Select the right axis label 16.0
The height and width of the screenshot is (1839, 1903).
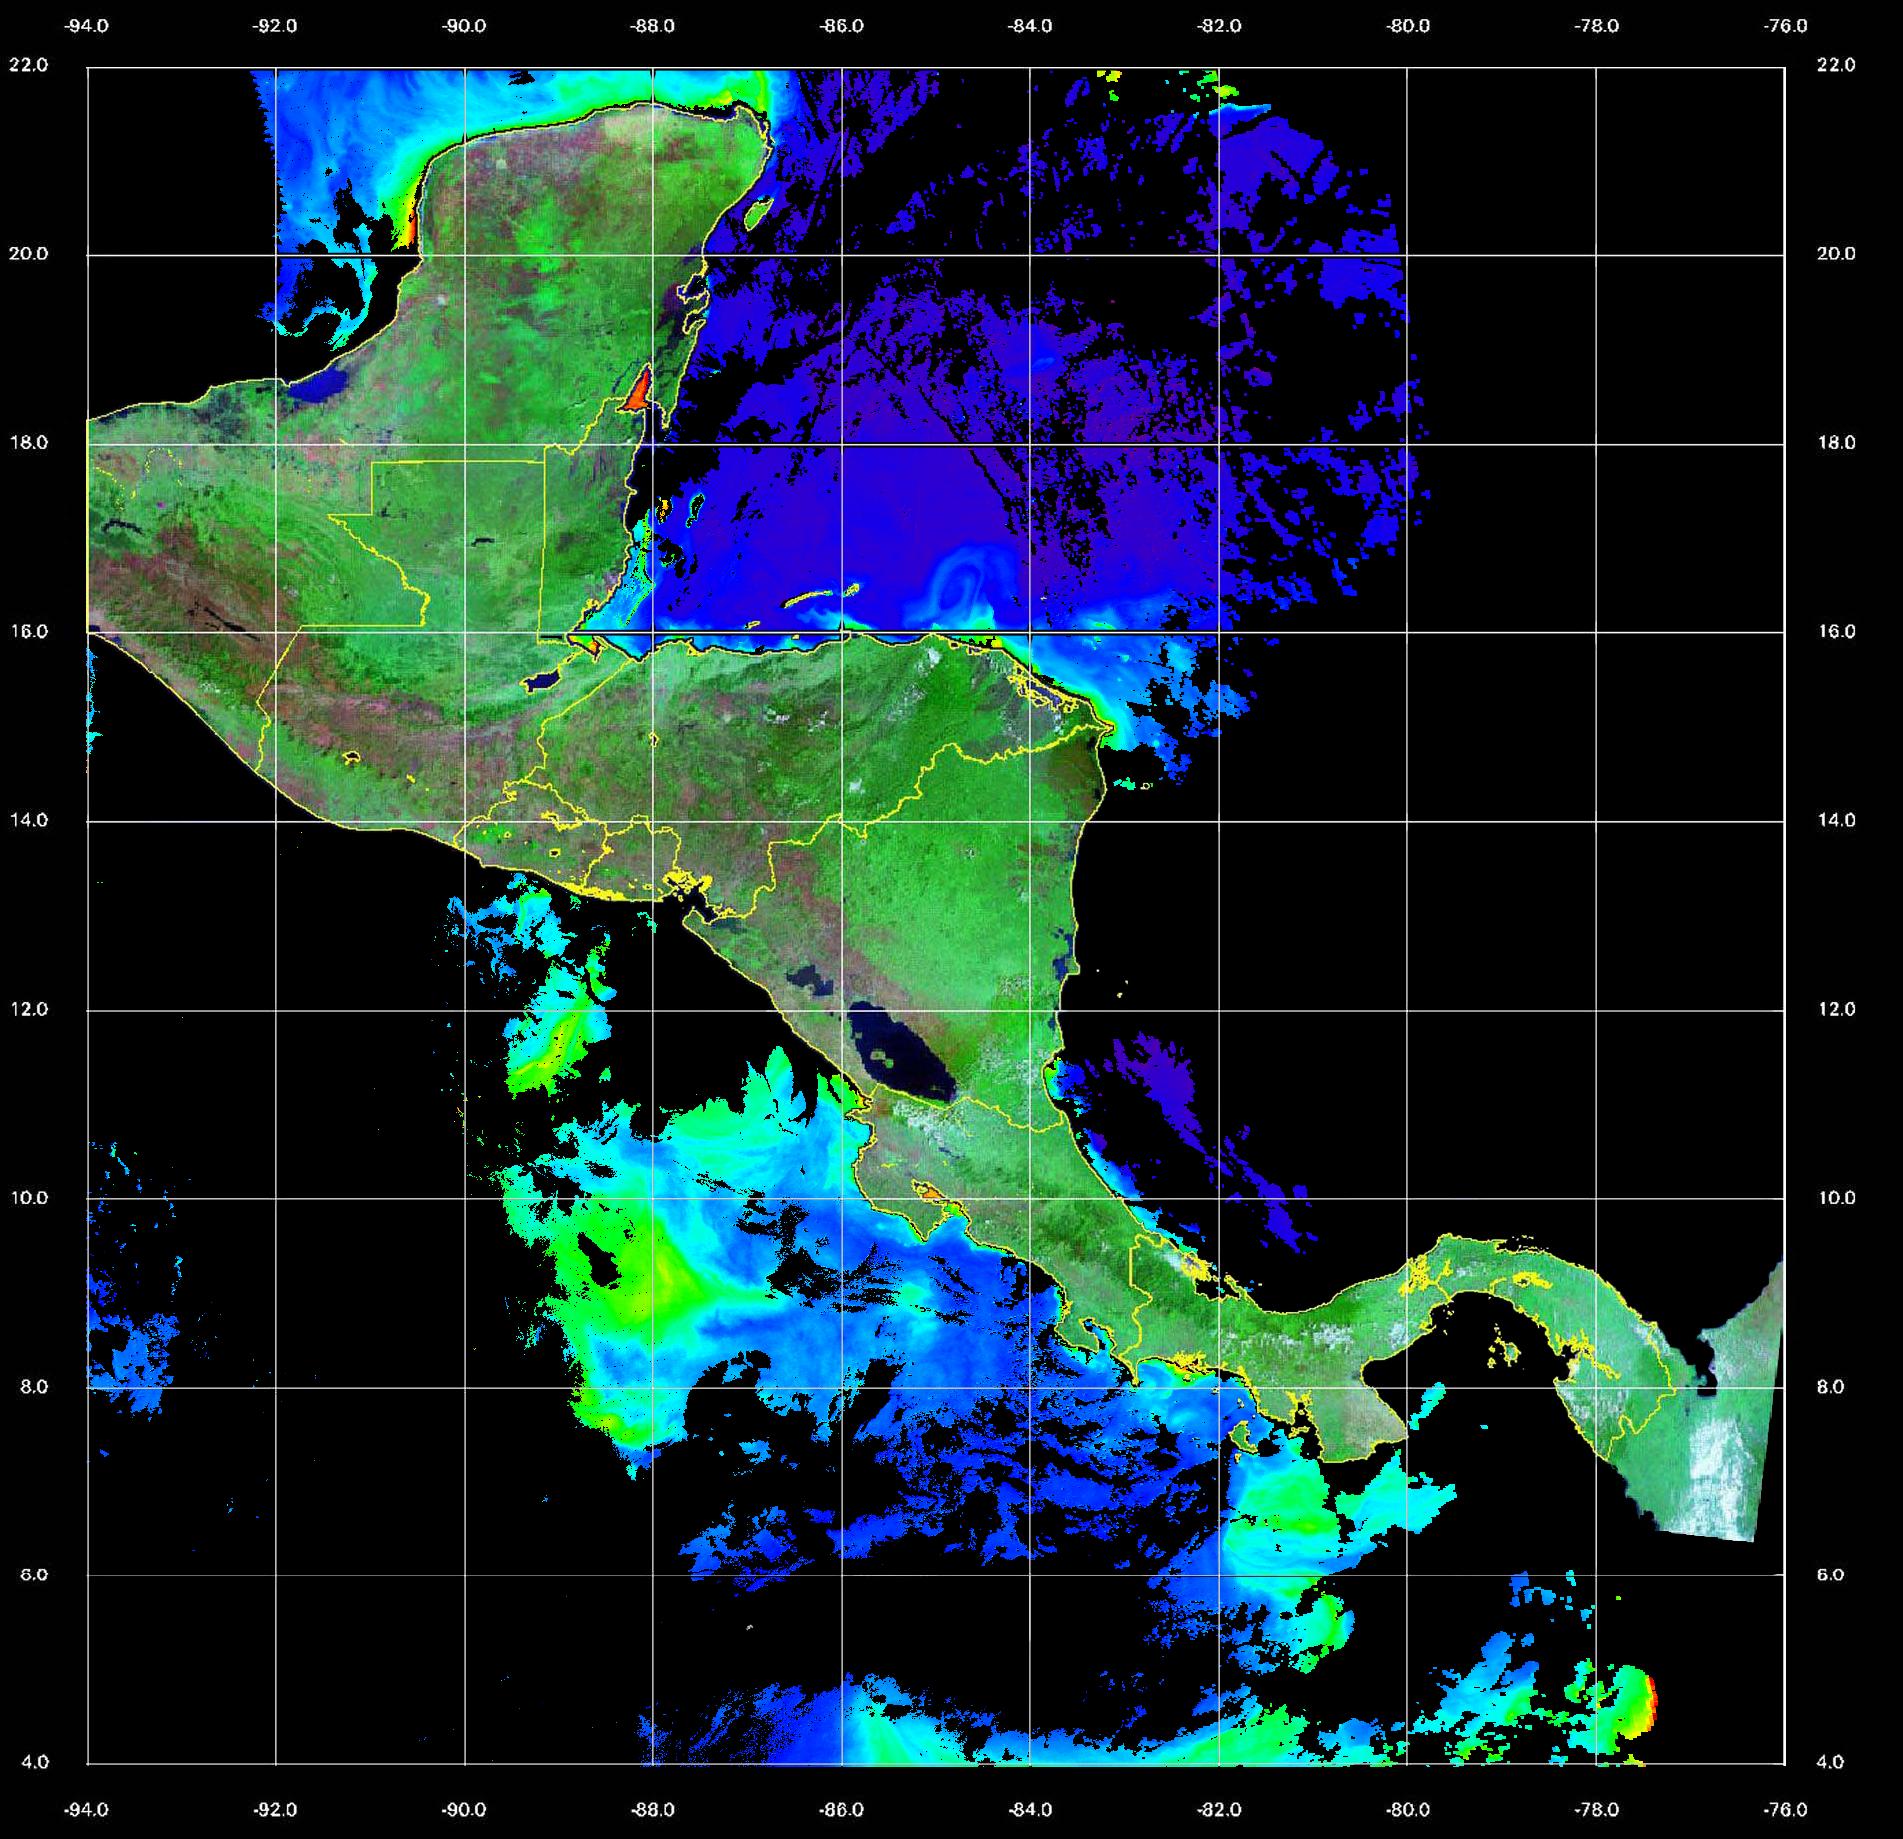pyautogui.click(x=1835, y=632)
